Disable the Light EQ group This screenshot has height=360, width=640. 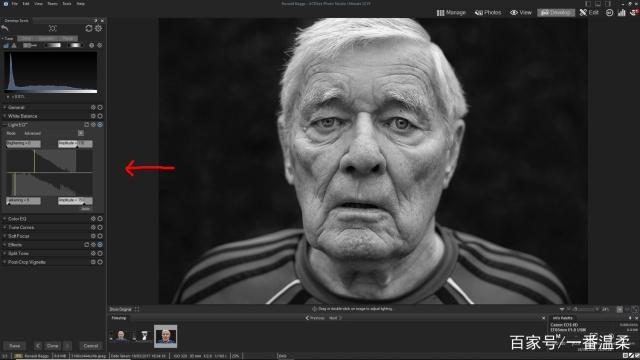click(100, 124)
